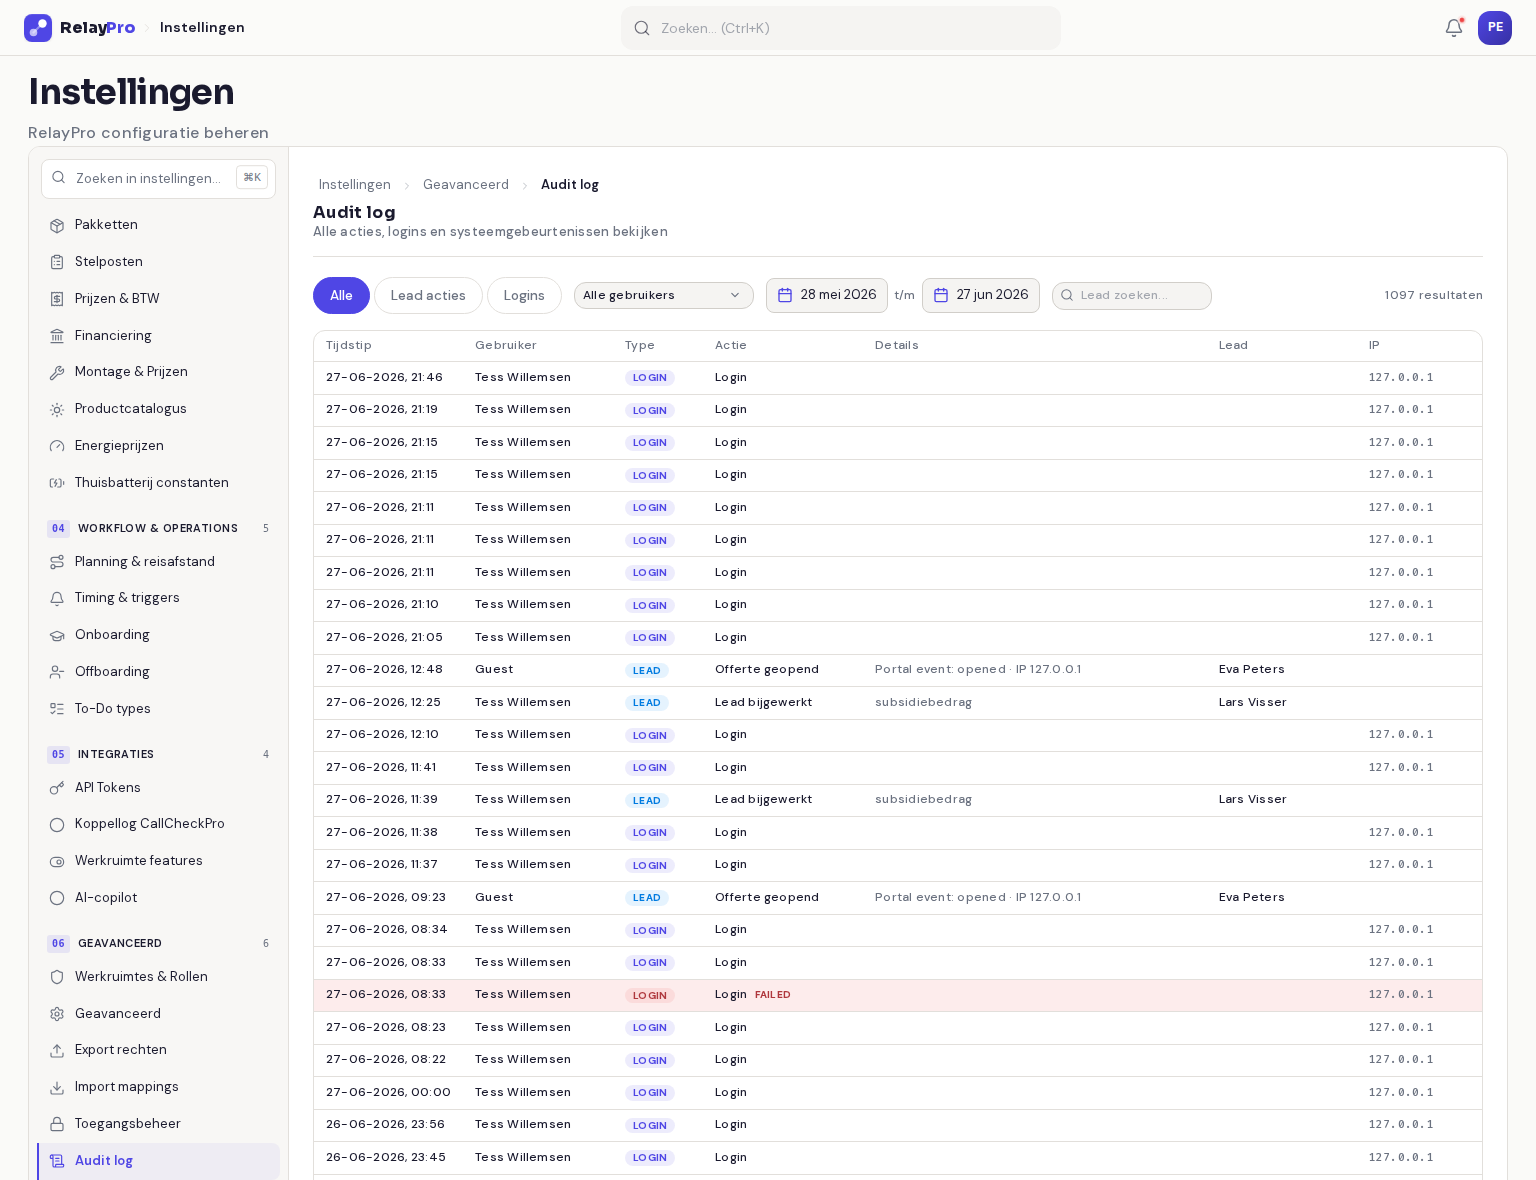1536x1180 pixels.
Task: Focus the Lead zoeken field
Action: coord(1132,296)
